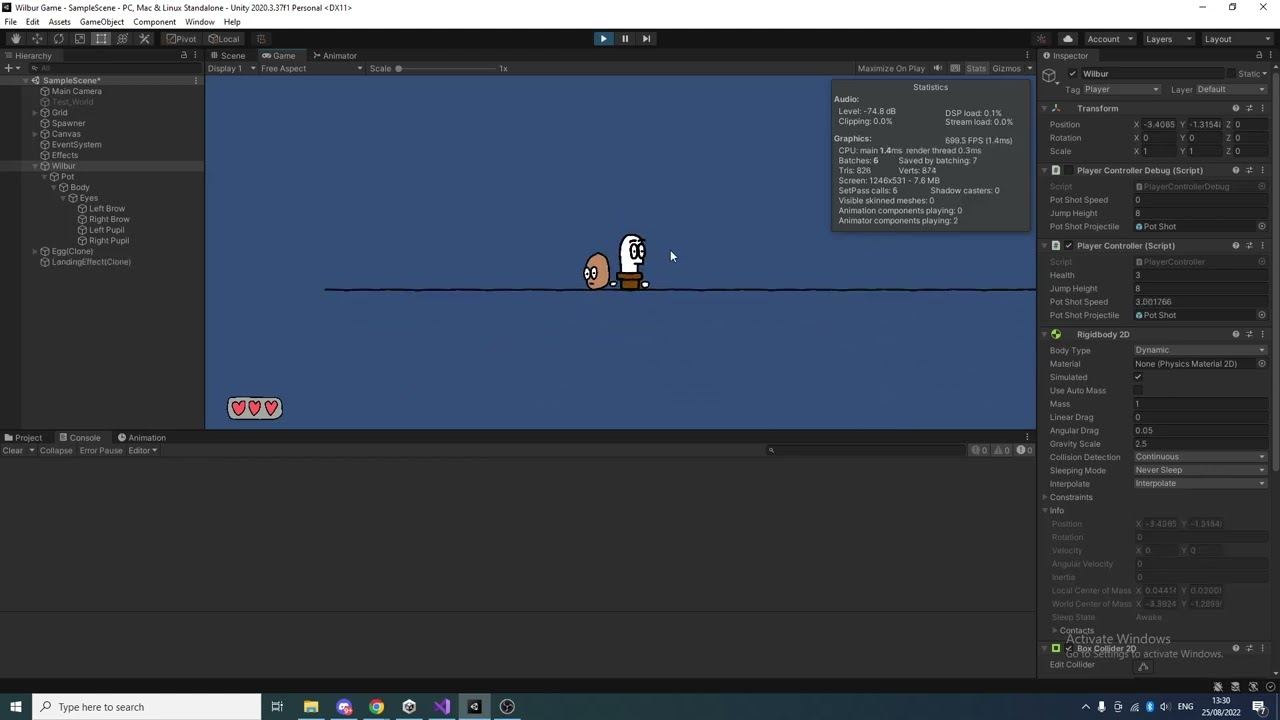The width and height of the screenshot is (1280, 720).
Task: Open the Tag dropdown set to Player
Action: click(1120, 89)
